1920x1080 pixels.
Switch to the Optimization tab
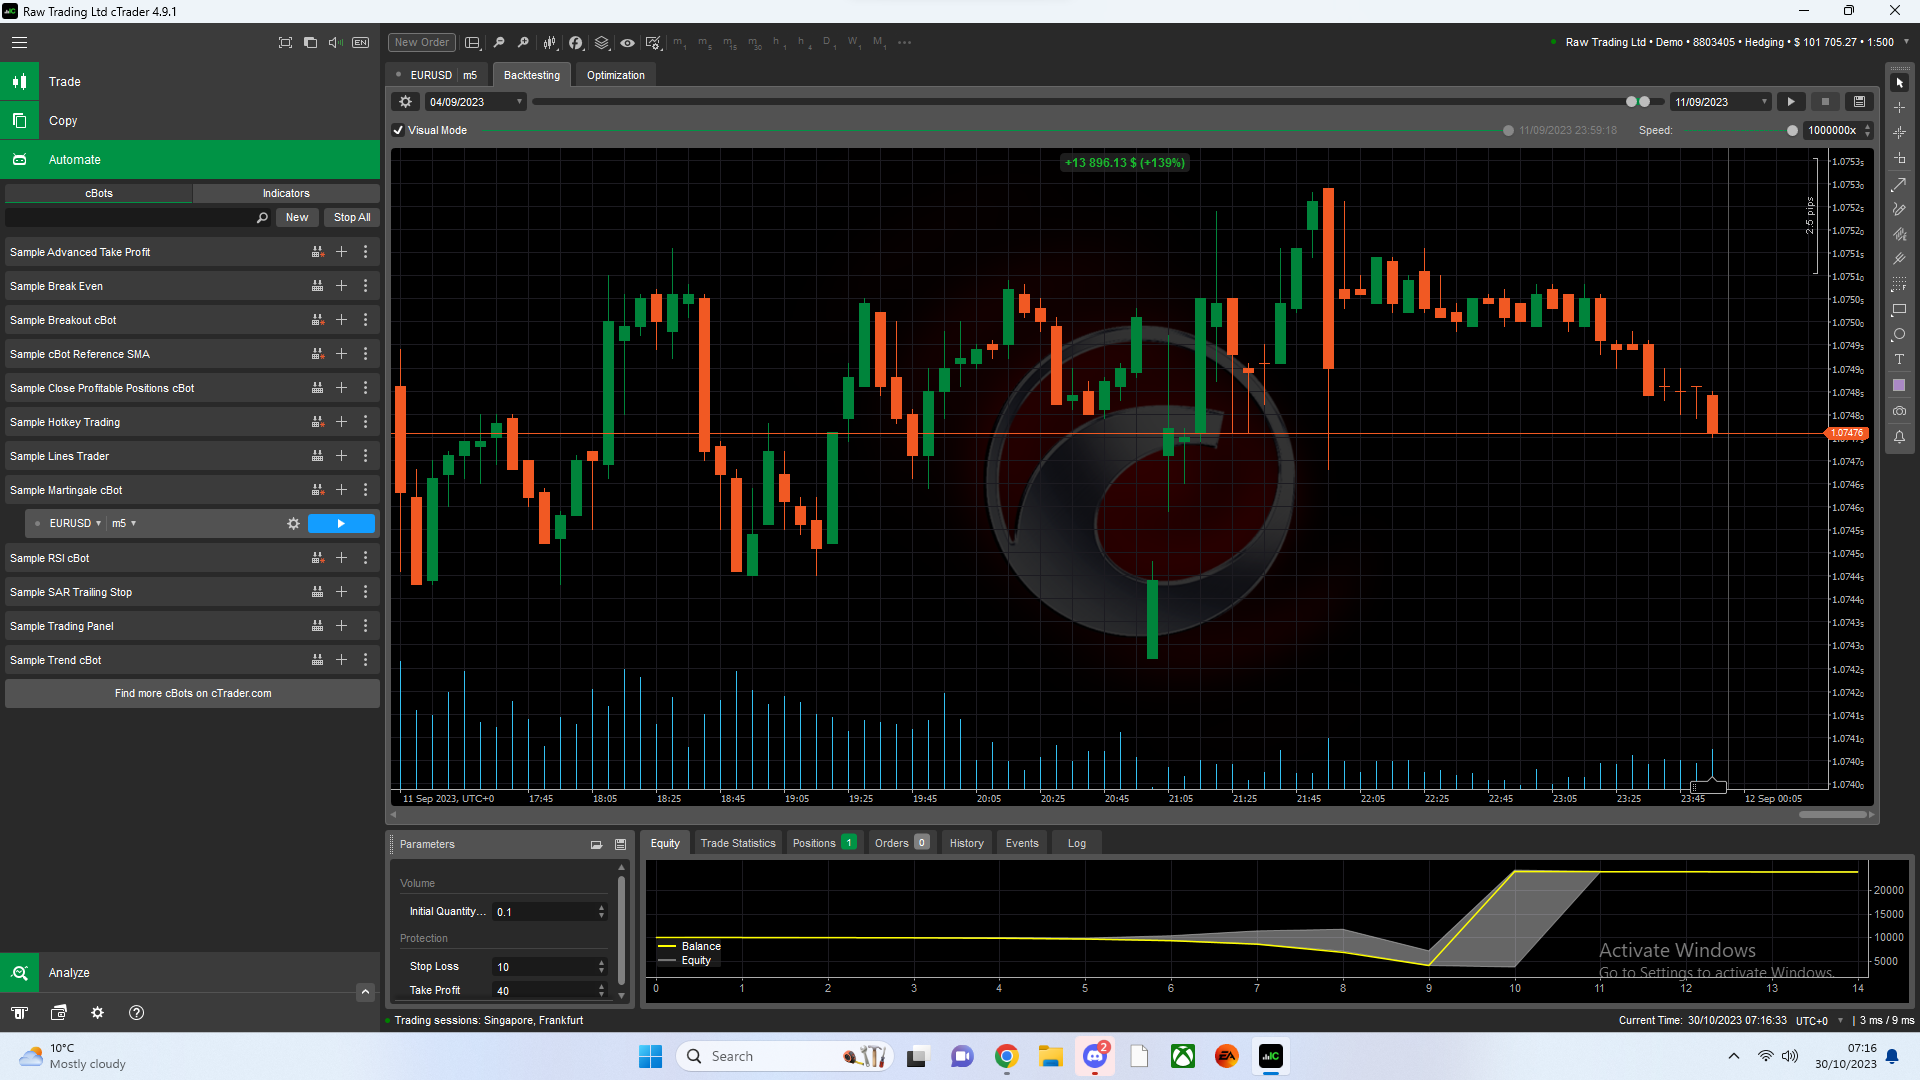click(x=615, y=75)
